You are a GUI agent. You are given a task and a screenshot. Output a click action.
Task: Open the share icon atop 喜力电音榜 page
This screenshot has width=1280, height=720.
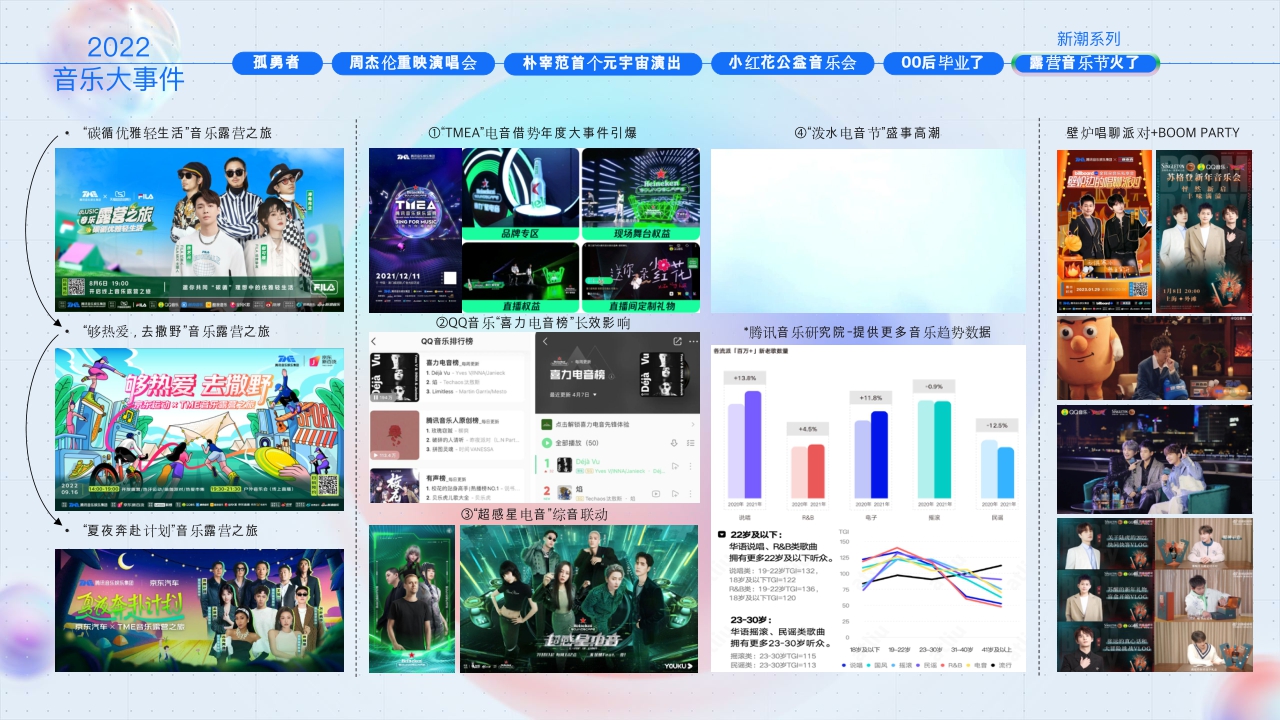[x=678, y=341]
